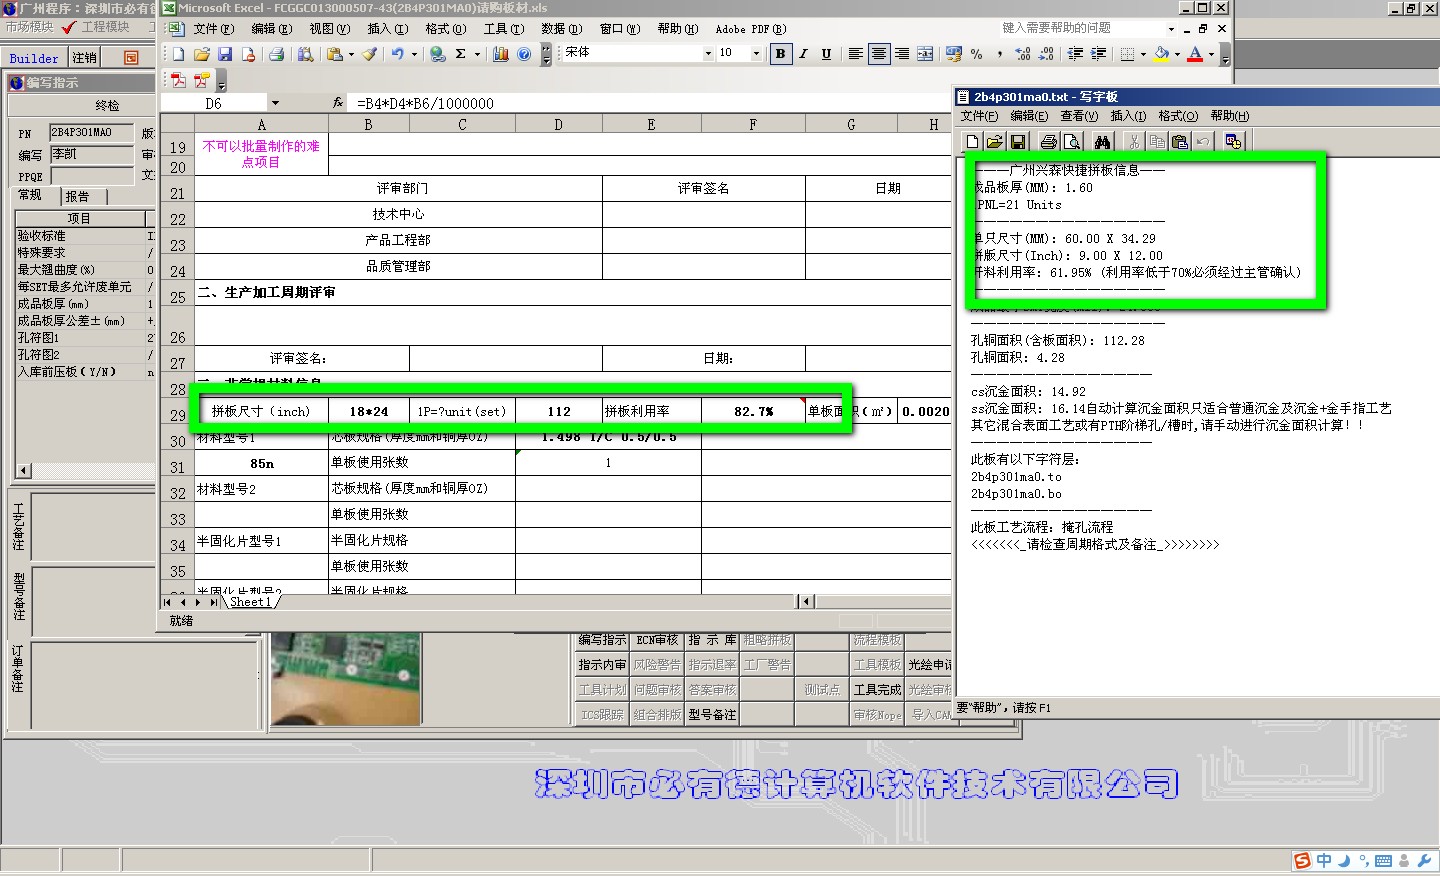The width and height of the screenshot is (1440, 876).
Task: Open Paste options dropdown arrow
Action: coord(351,54)
